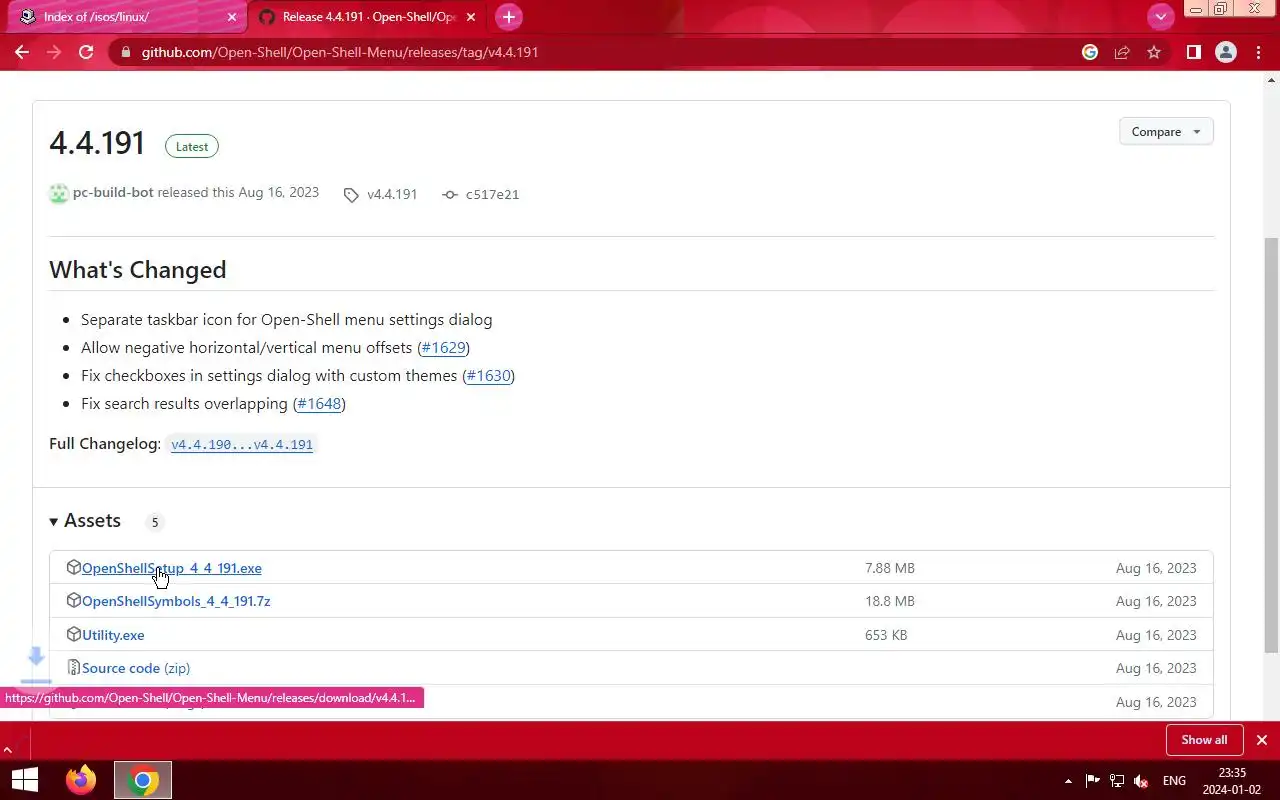Download OpenShellSymbols_4_4_191.7z
The height and width of the screenshot is (800, 1280).
click(176, 601)
